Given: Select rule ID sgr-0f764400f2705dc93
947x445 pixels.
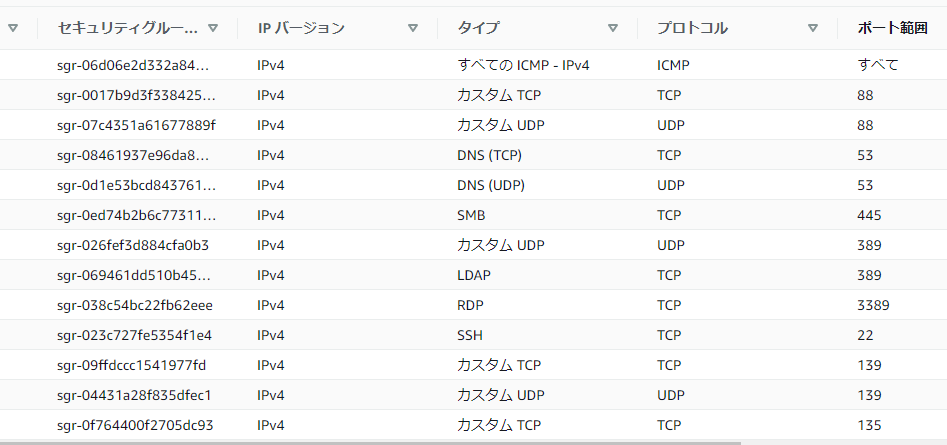Looking at the screenshot, I should 135,425.
